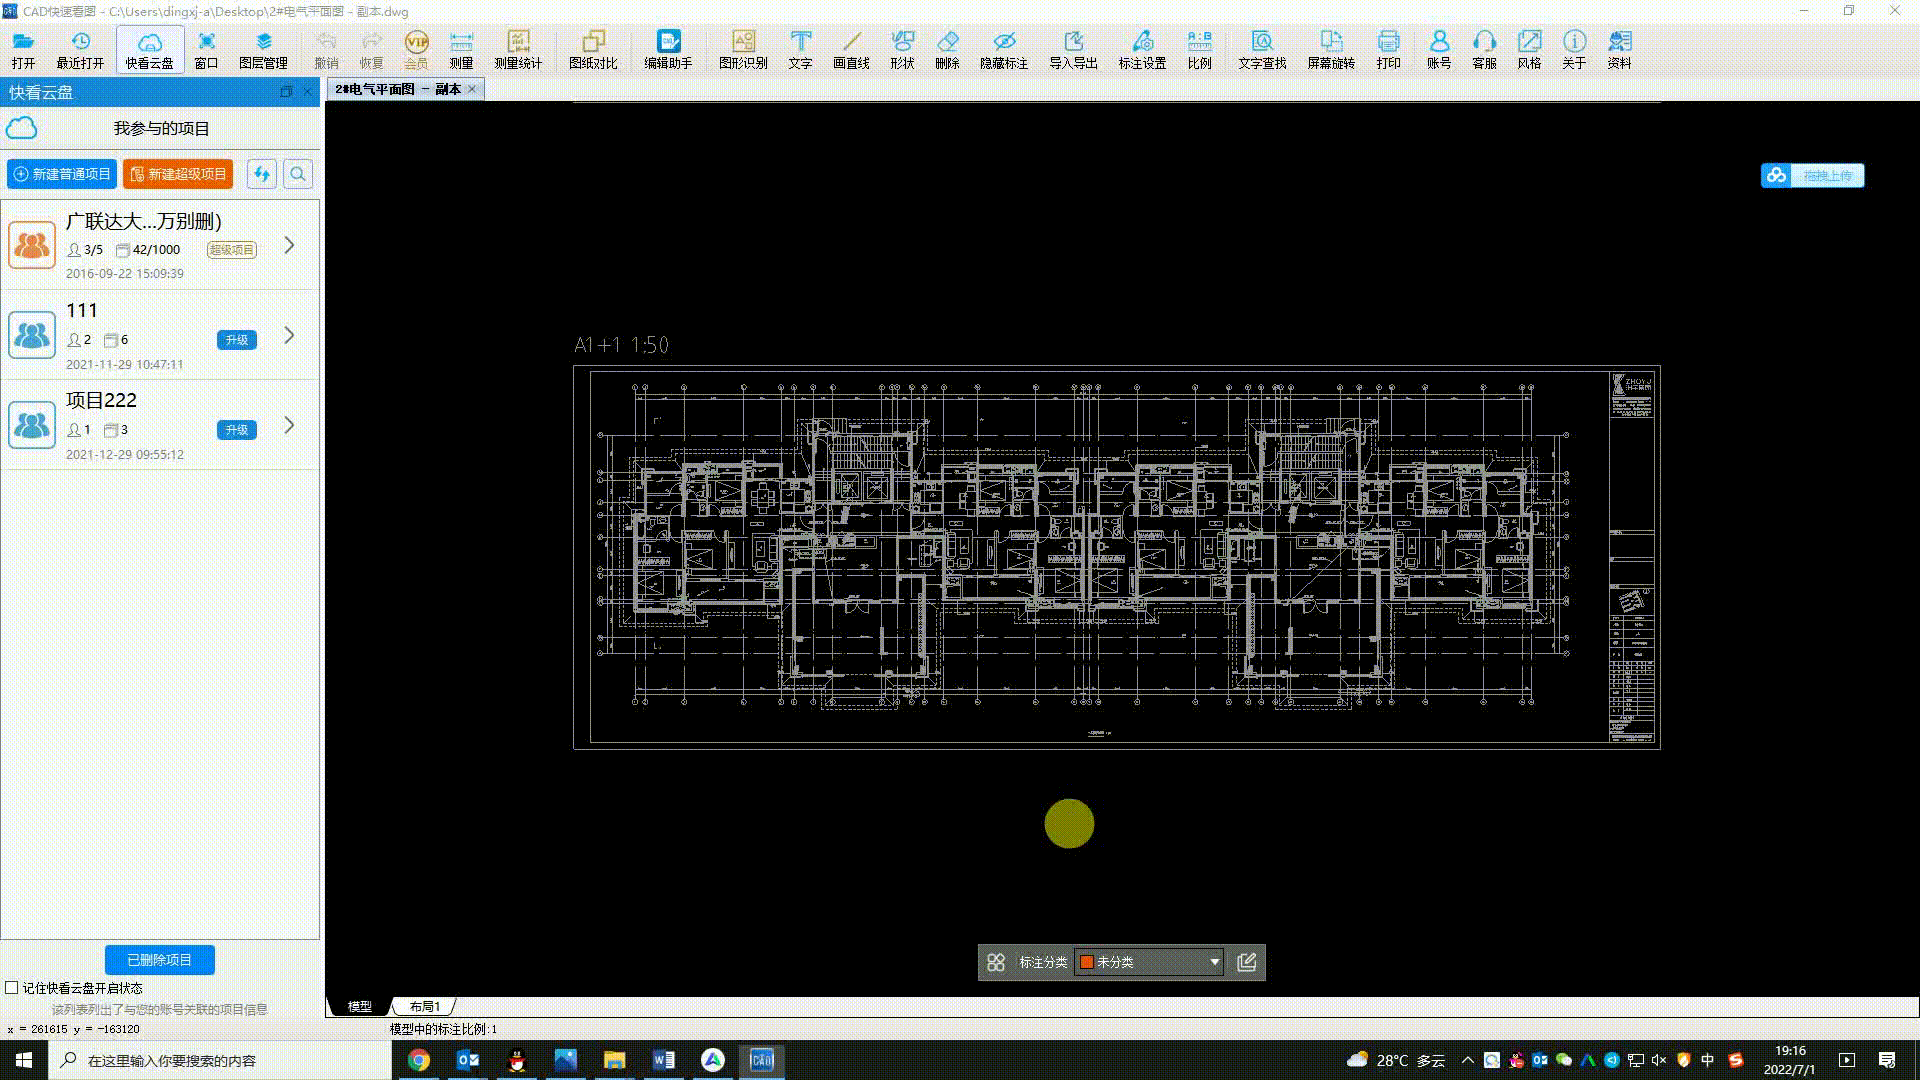1920x1080 pixels.
Task: Refresh the cloud project list
Action: 262,174
